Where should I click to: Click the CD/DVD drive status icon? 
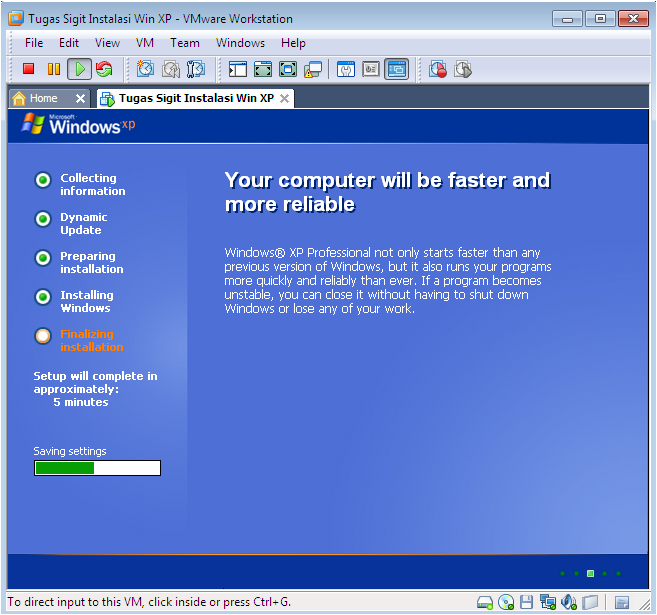[x=506, y=602]
